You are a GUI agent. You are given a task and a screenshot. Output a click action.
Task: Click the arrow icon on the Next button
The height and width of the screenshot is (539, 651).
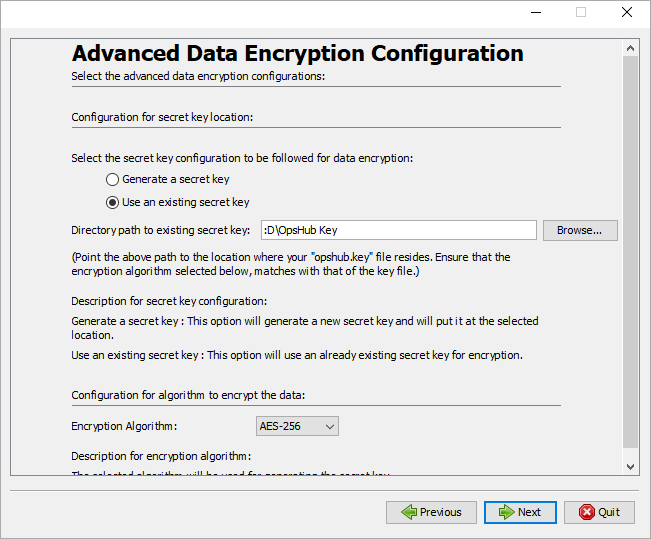pyautogui.click(x=506, y=512)
